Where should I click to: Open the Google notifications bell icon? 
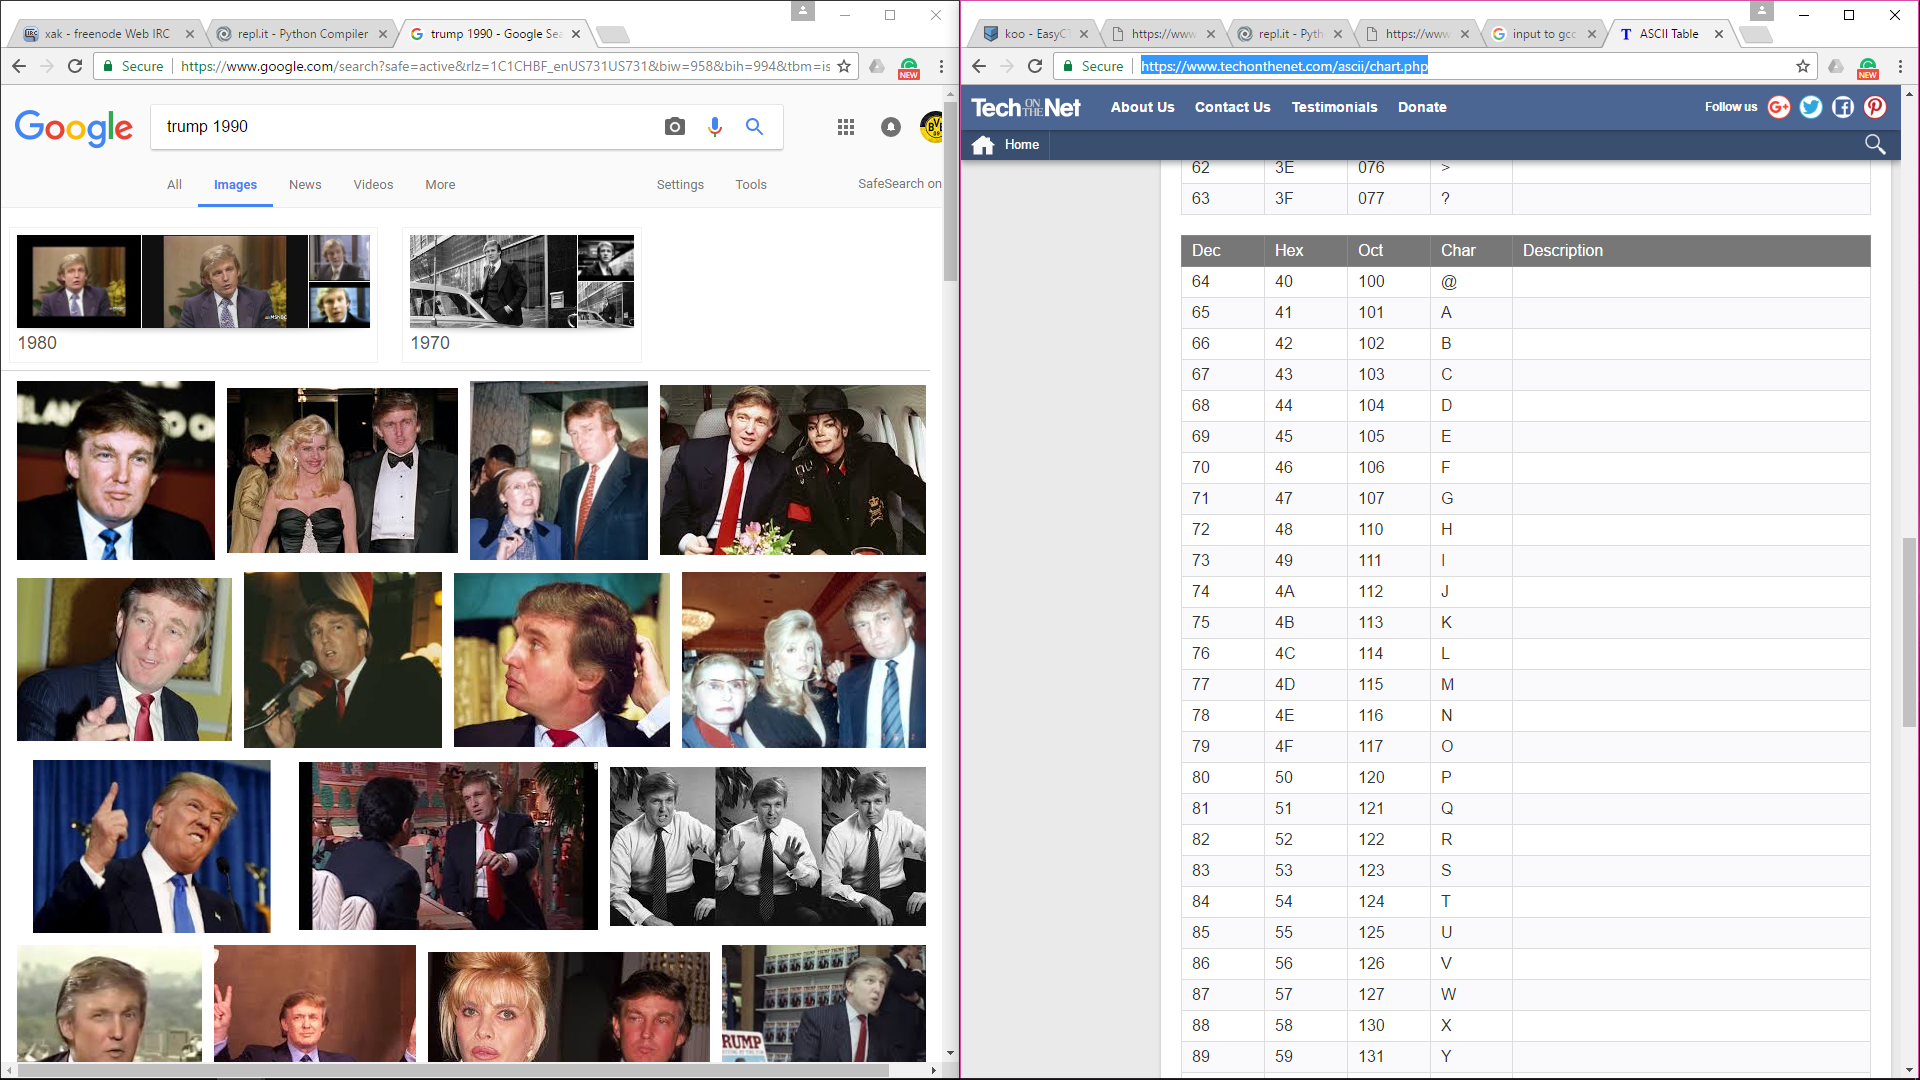click(x=891, y=127)
